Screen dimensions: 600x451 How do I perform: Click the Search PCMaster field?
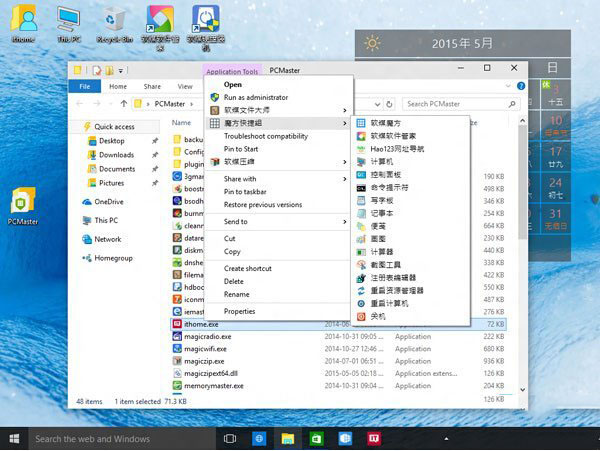461,104
